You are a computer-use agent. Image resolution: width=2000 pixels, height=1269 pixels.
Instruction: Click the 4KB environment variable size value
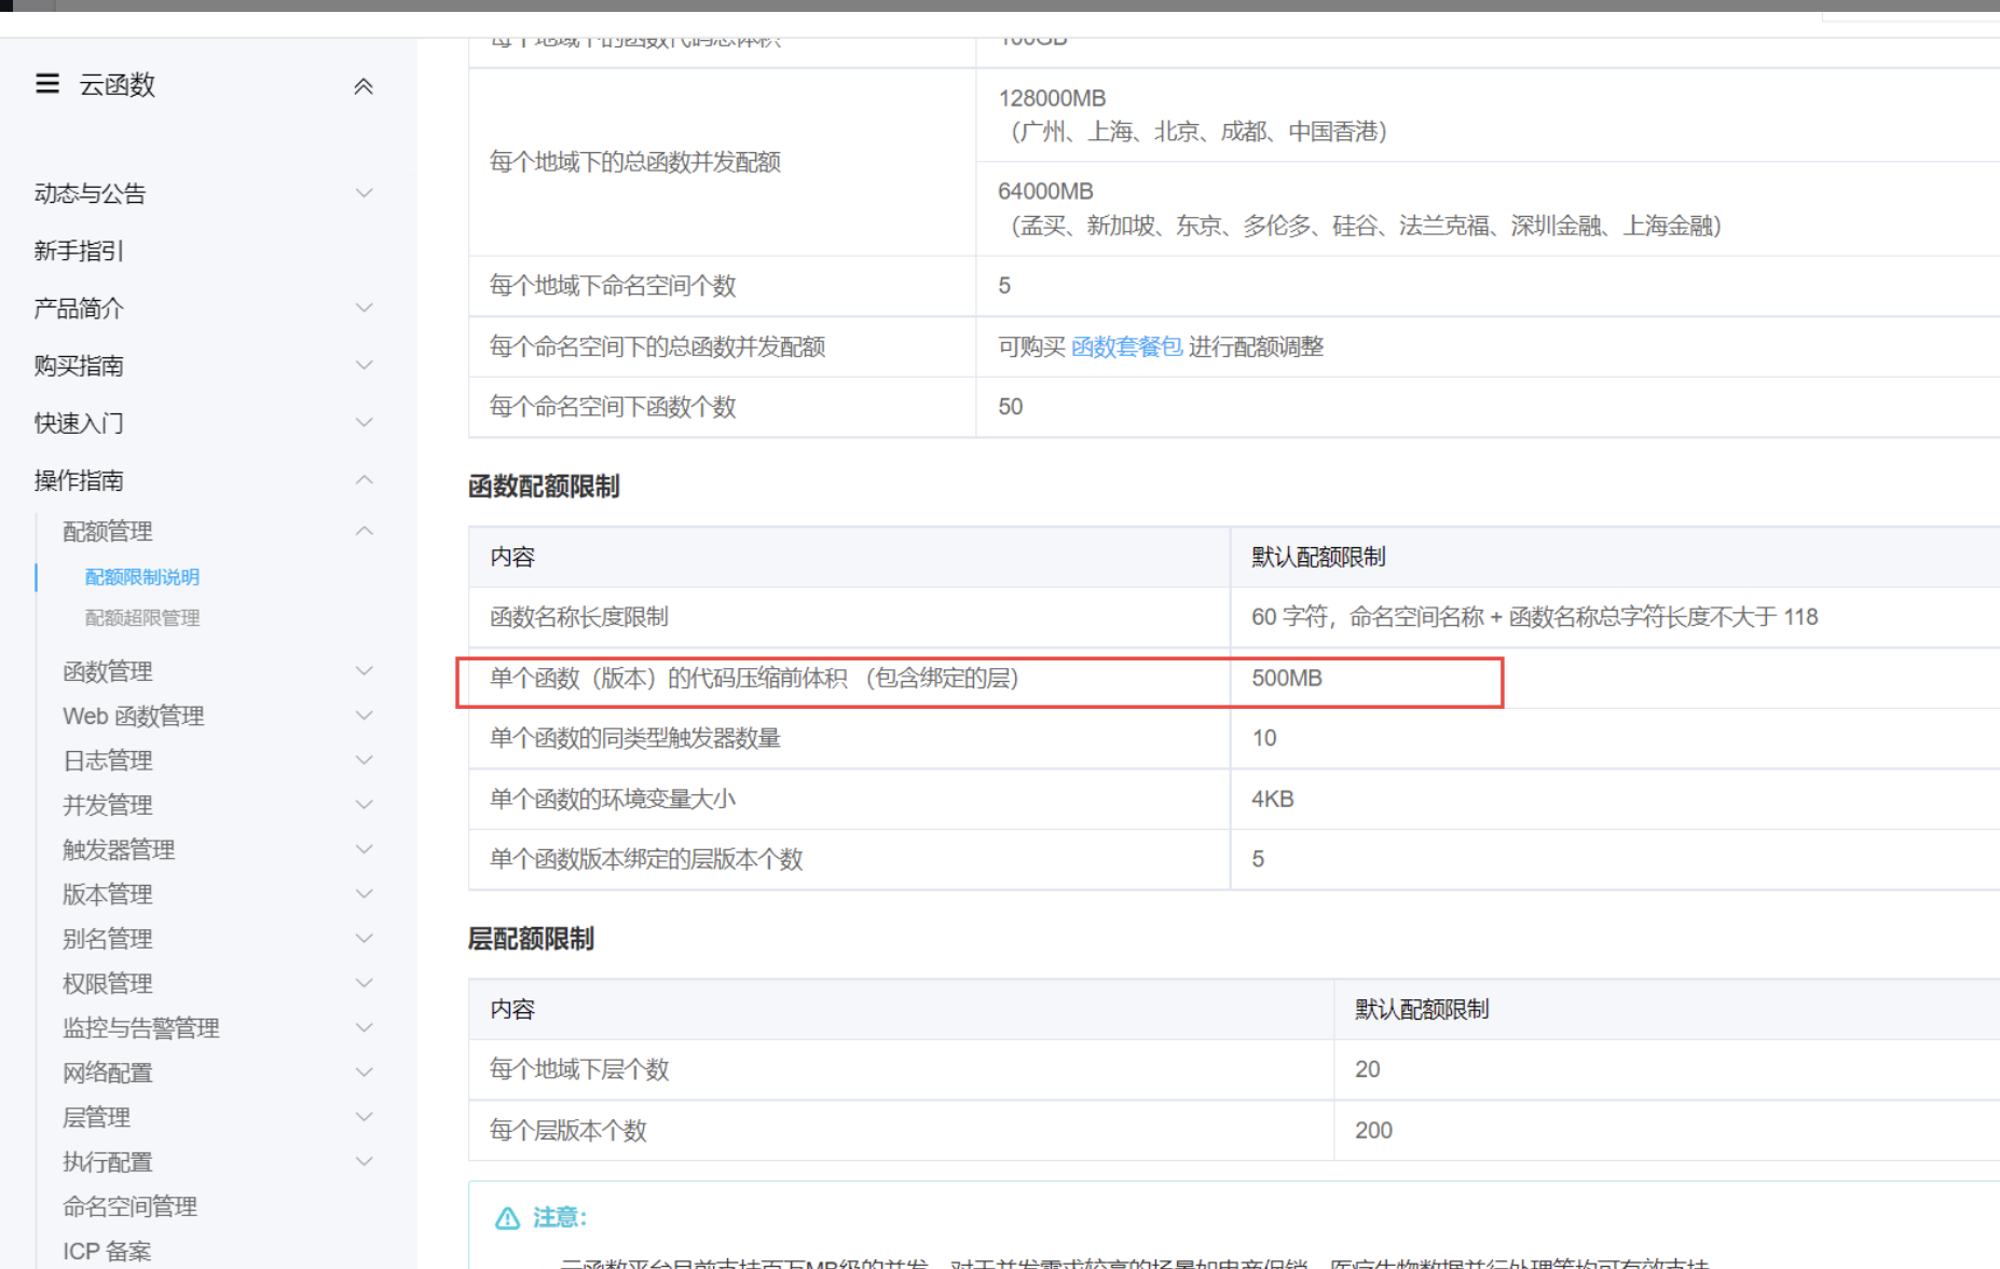click(x=1273, y=799)
